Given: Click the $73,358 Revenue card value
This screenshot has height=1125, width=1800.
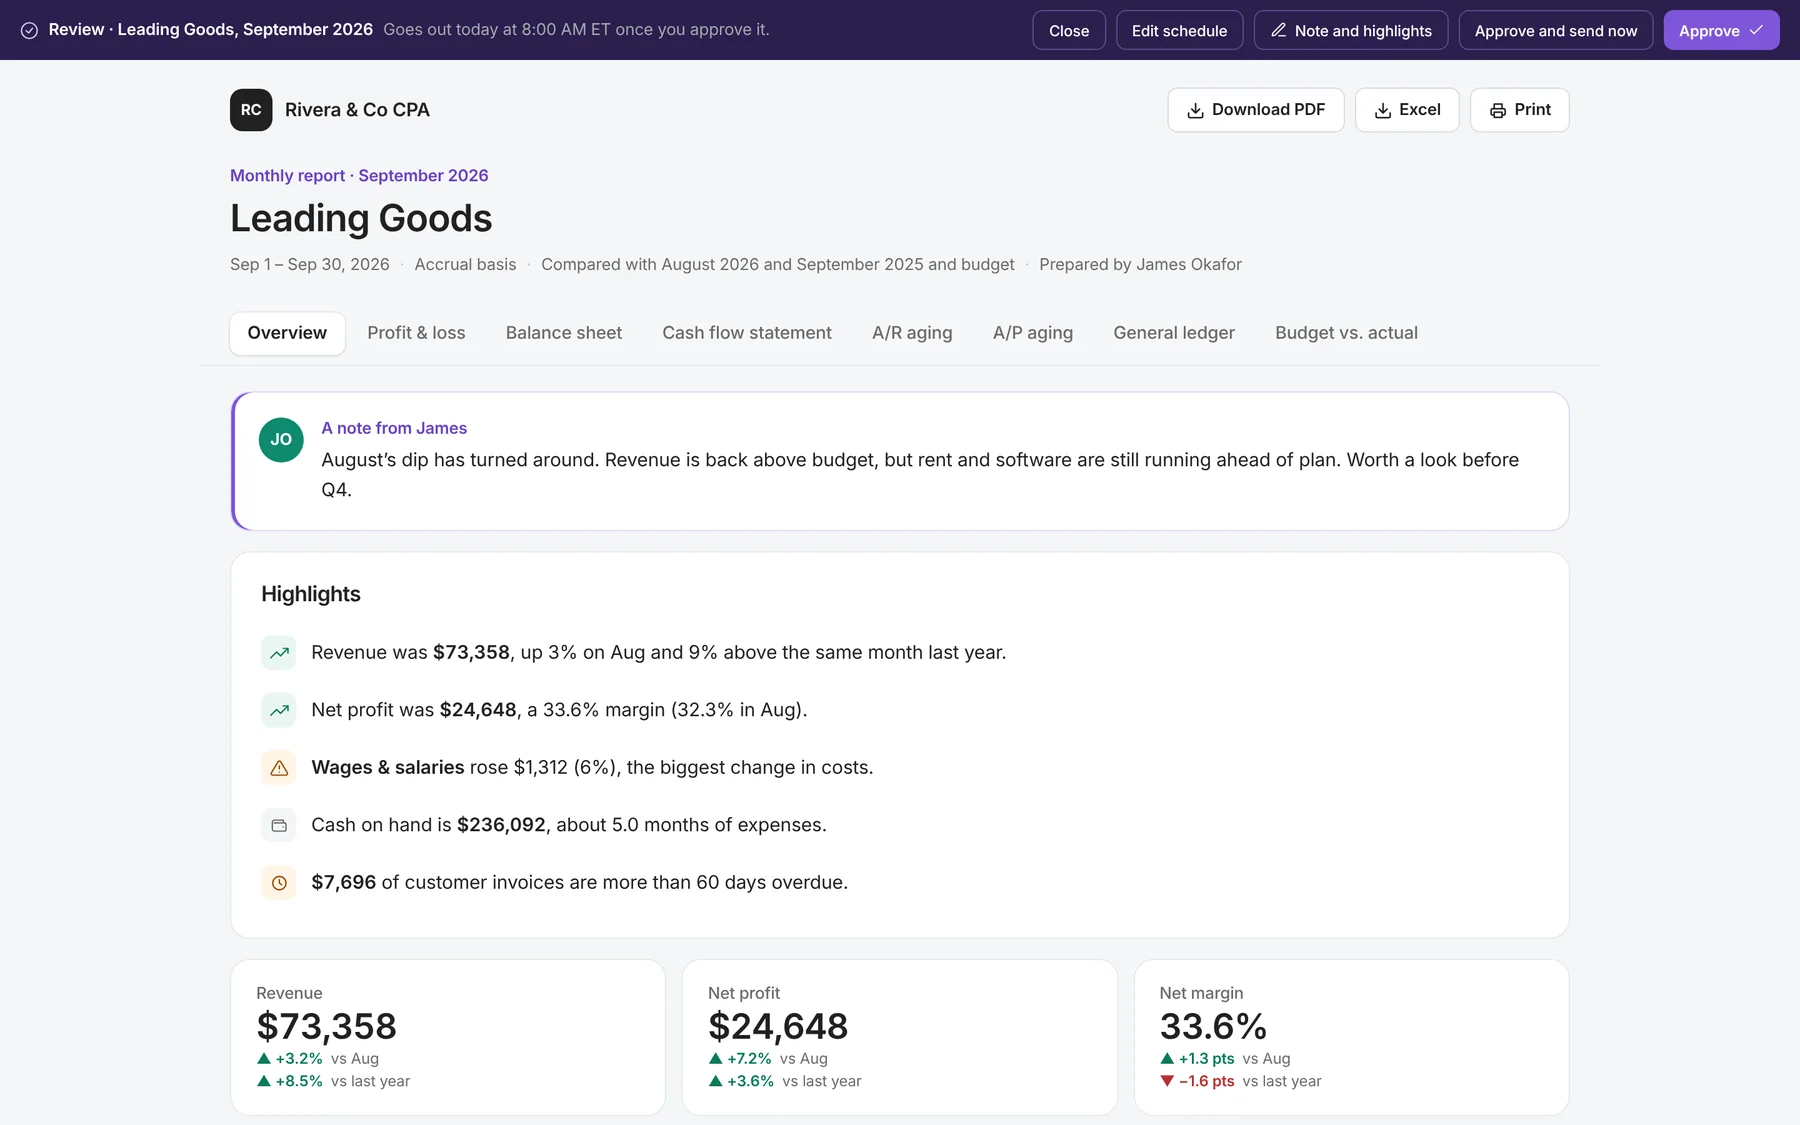Looking at the screenshot, I should 326,1026.
